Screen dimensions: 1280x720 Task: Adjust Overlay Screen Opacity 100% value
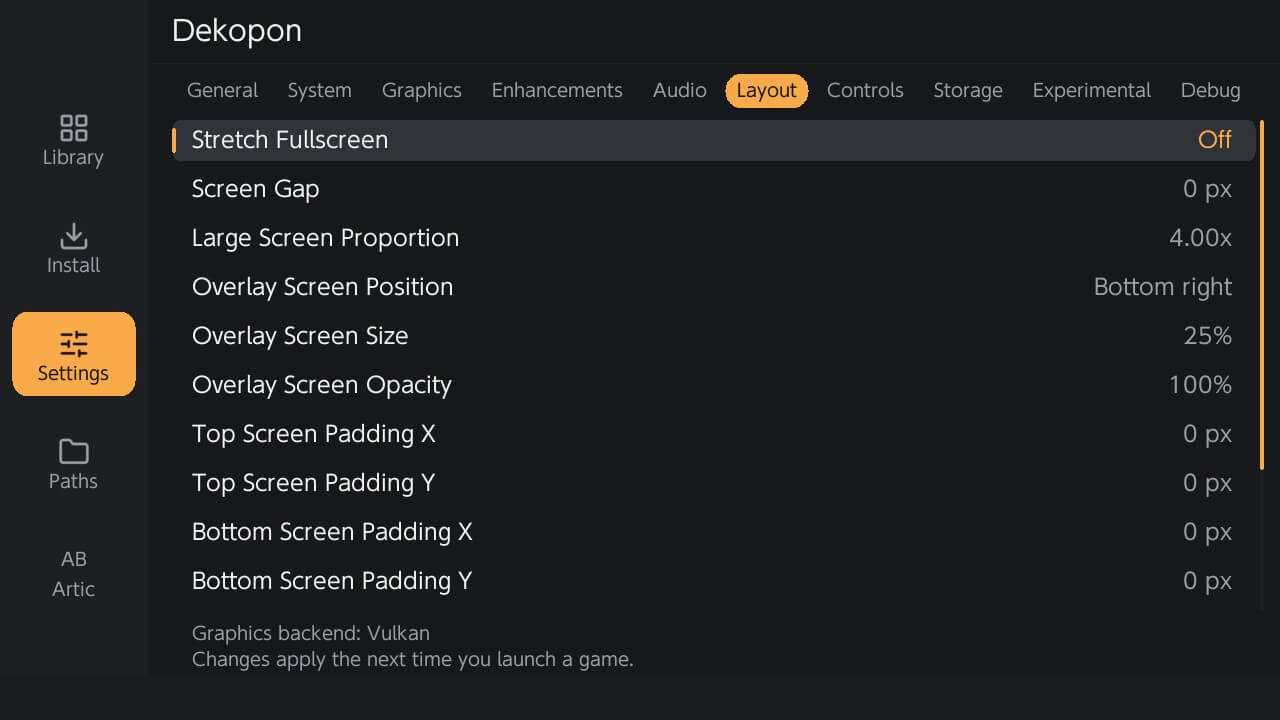[1200, 385]
